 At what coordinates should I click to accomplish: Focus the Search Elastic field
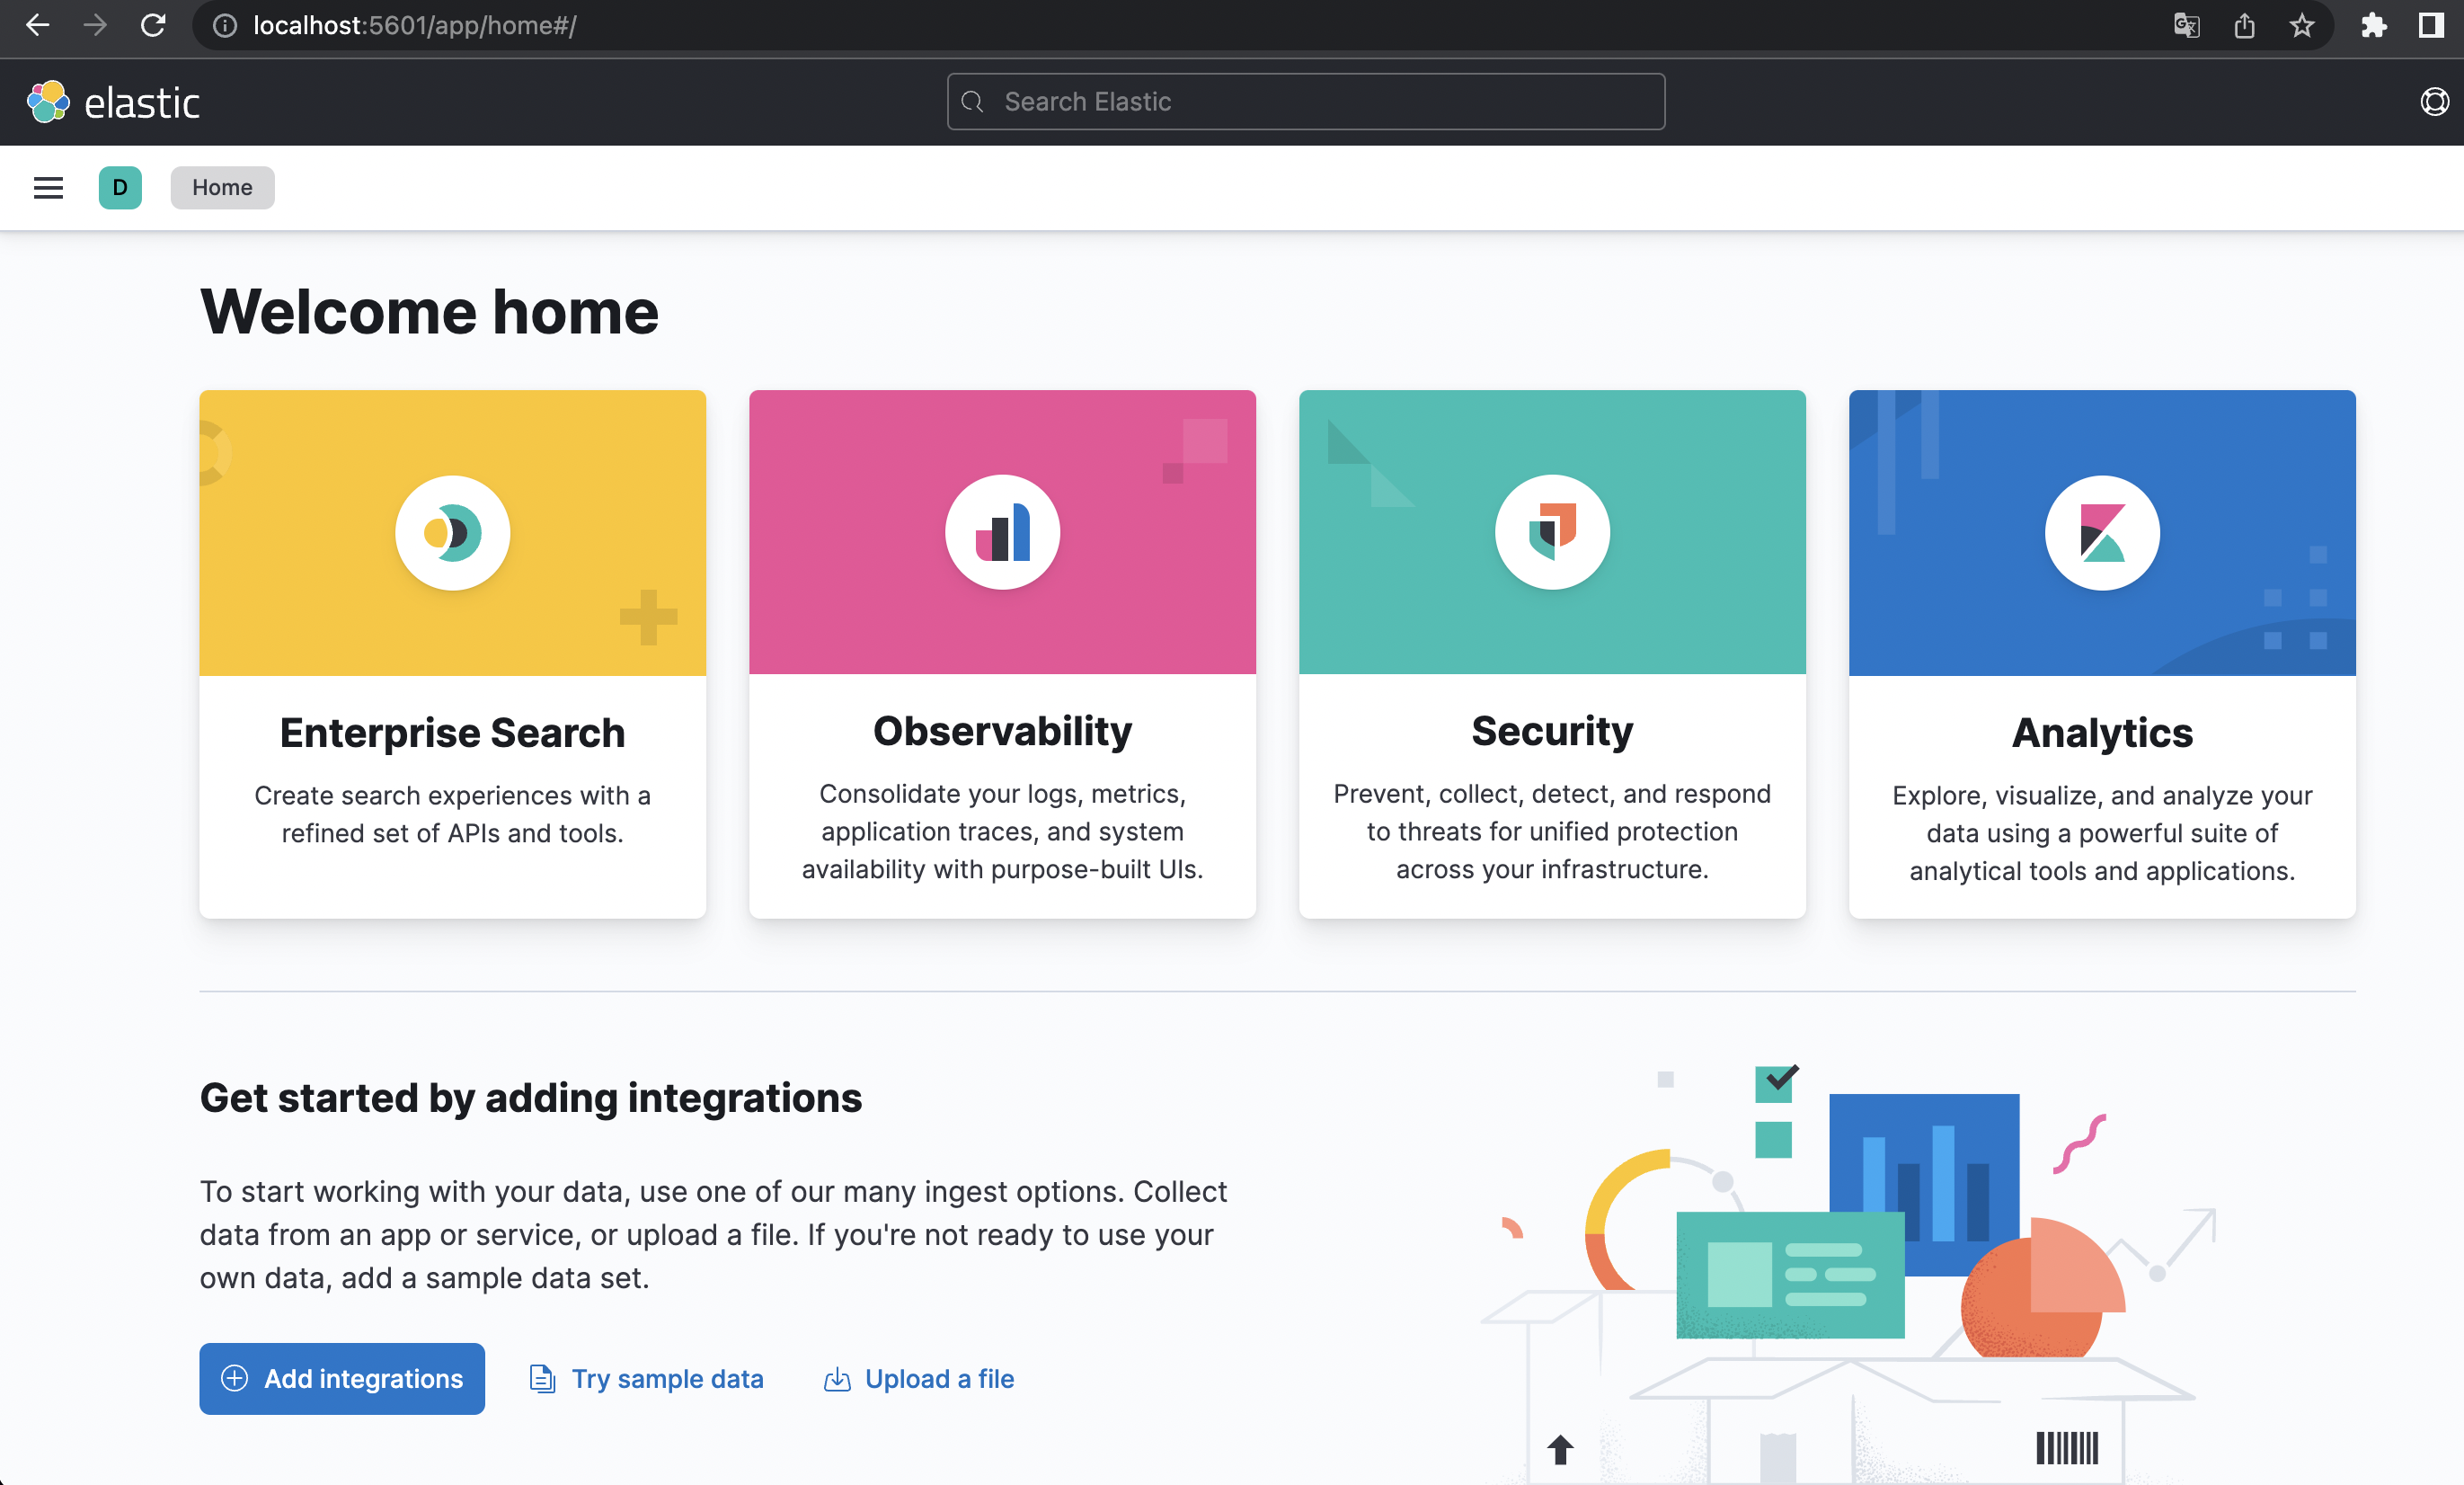pos(1305,102)
